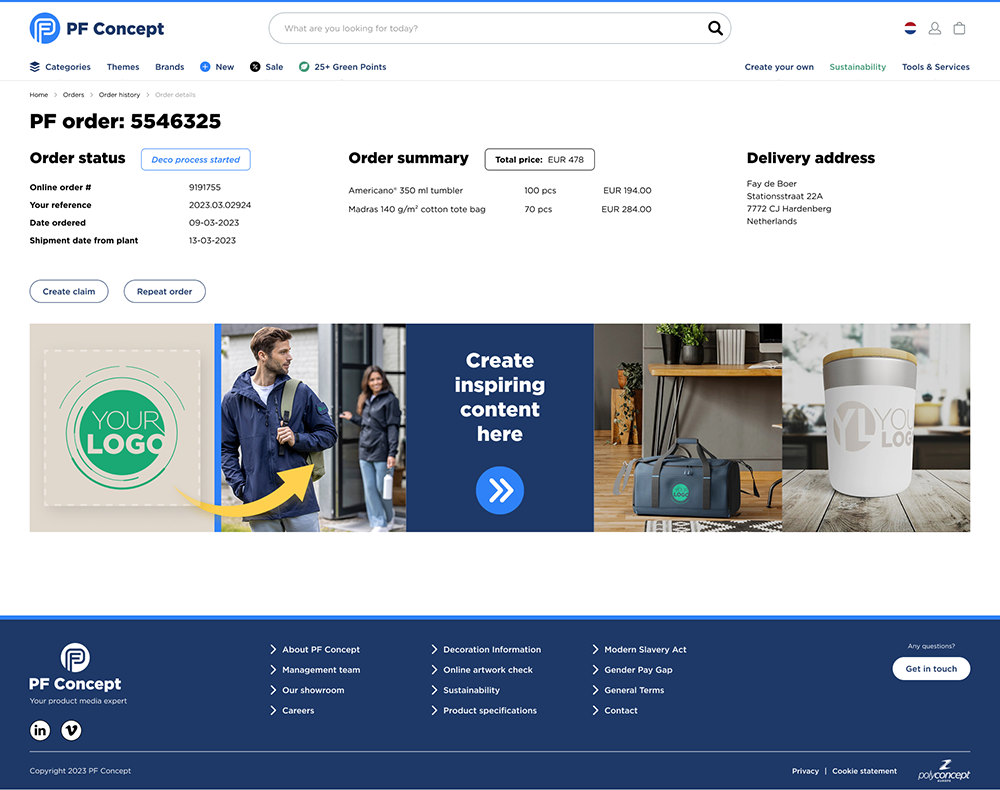Select the Netherlands flag language icon
1000x790 pixels.
(x=910, y=28)
